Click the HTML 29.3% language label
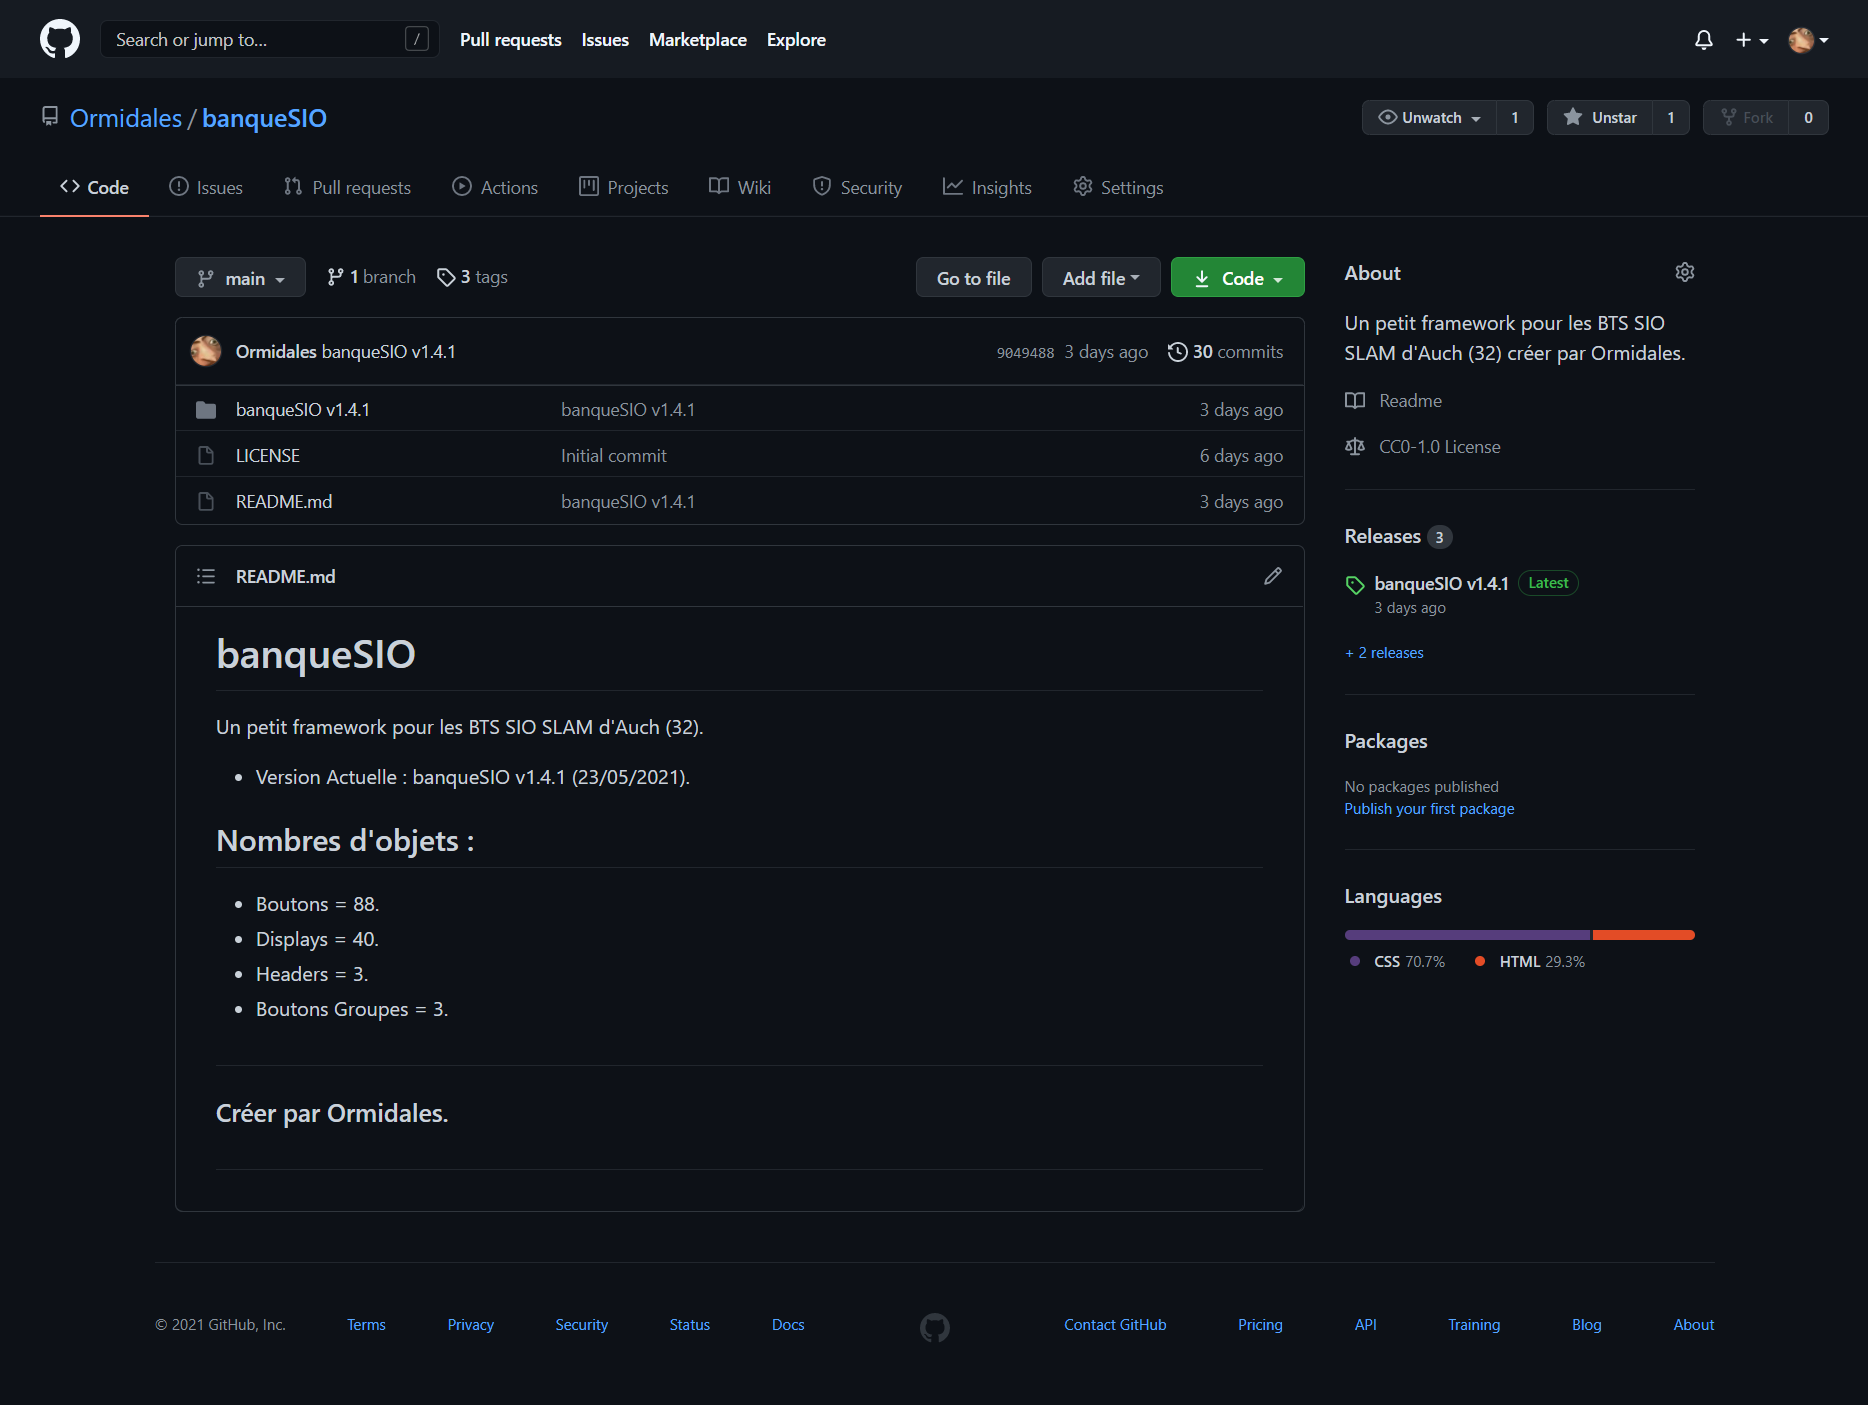 pyautogui.click(x=1530, y=962)
